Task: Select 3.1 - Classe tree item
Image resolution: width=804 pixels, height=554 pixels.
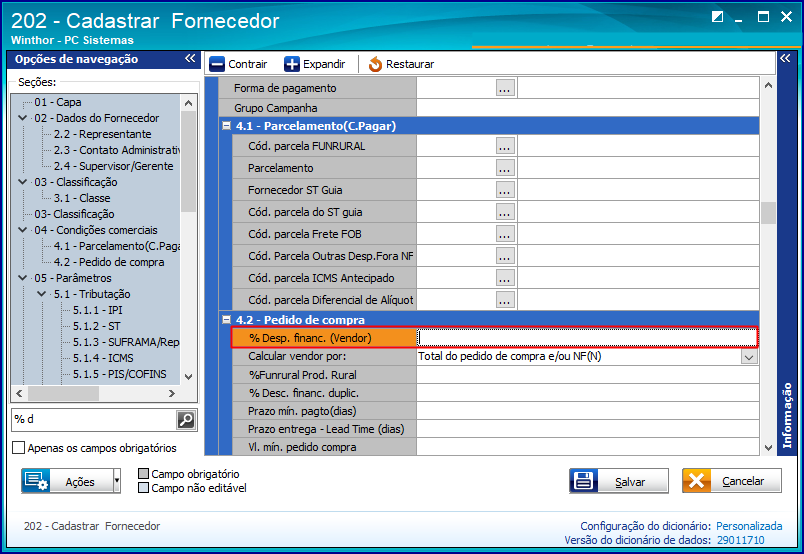Action: [82, 197]
